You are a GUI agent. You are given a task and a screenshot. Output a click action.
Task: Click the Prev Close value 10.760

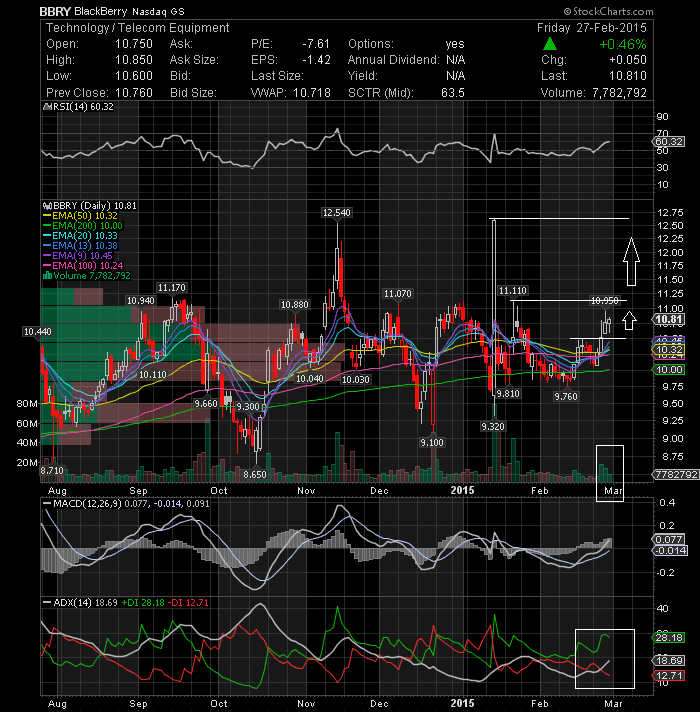(133, 93)
